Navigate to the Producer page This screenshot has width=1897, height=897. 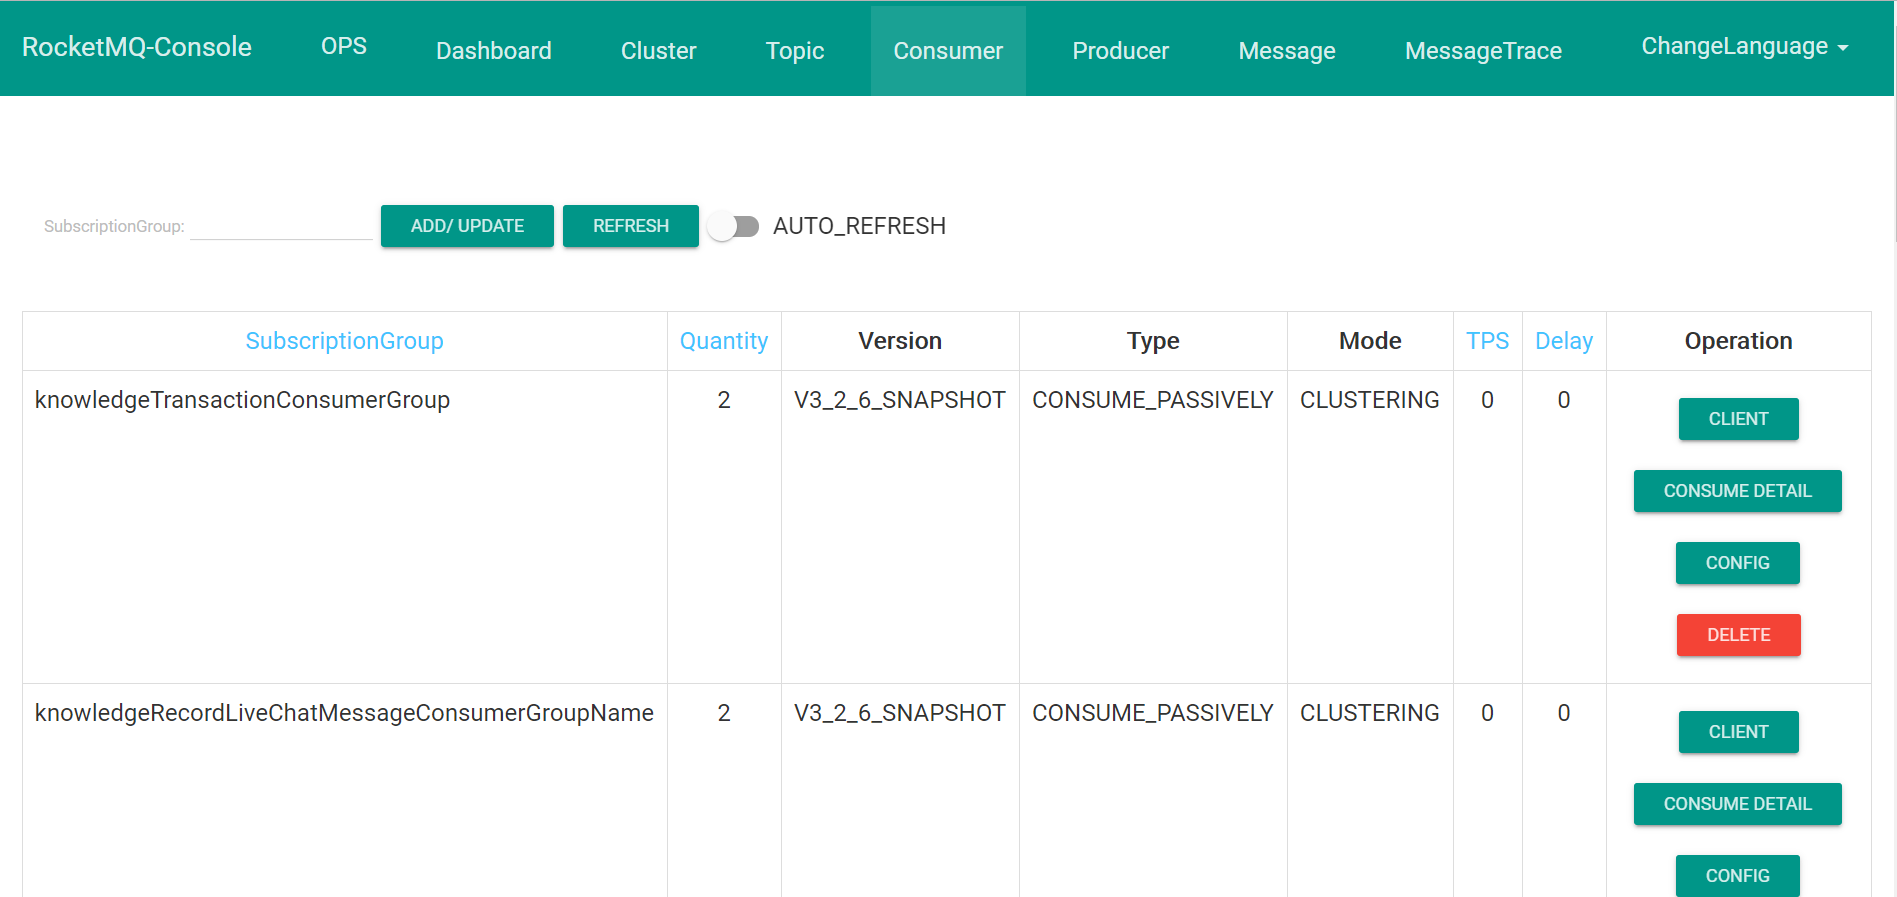click(1121, 51)
